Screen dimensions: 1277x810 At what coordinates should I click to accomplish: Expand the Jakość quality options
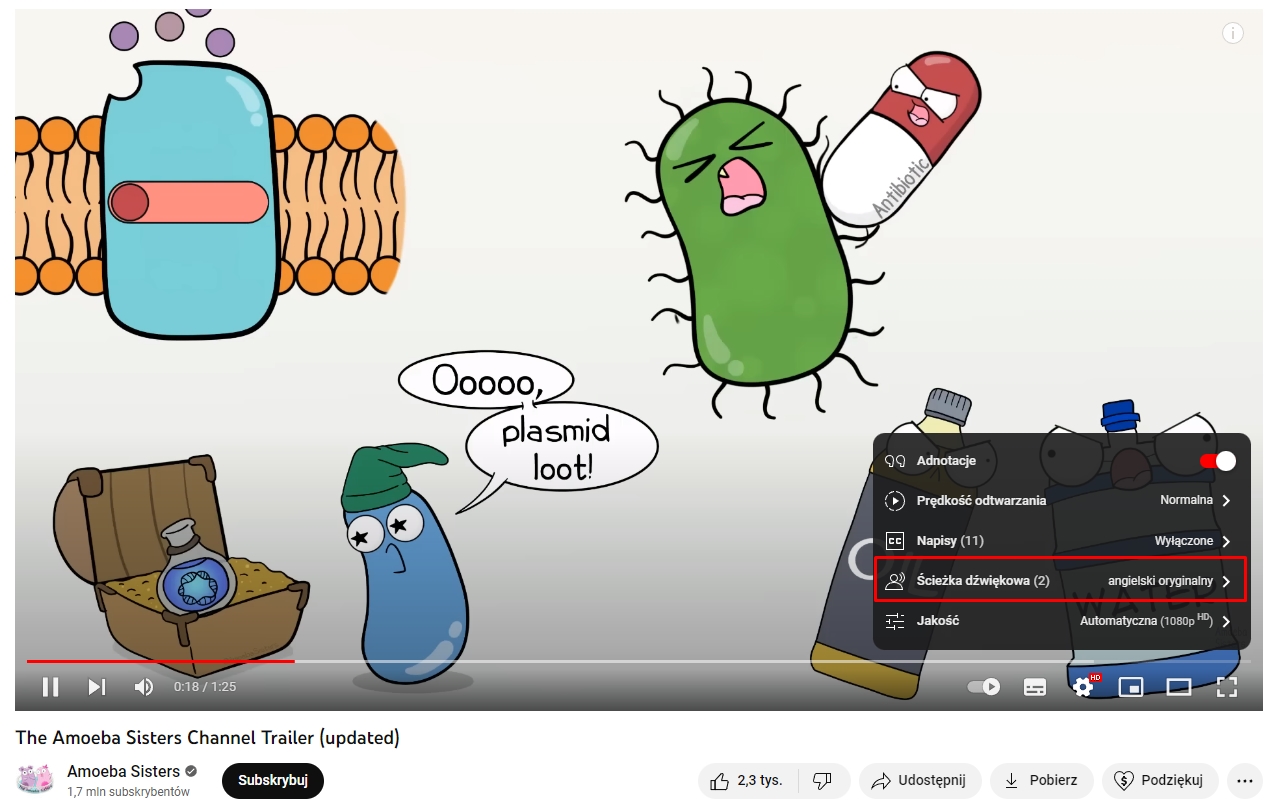[1061, 621]
